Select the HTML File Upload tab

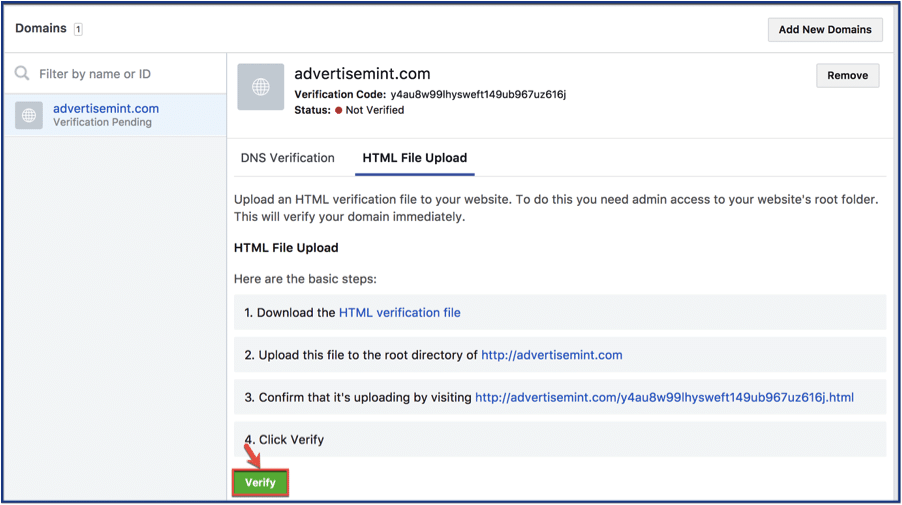415,158
